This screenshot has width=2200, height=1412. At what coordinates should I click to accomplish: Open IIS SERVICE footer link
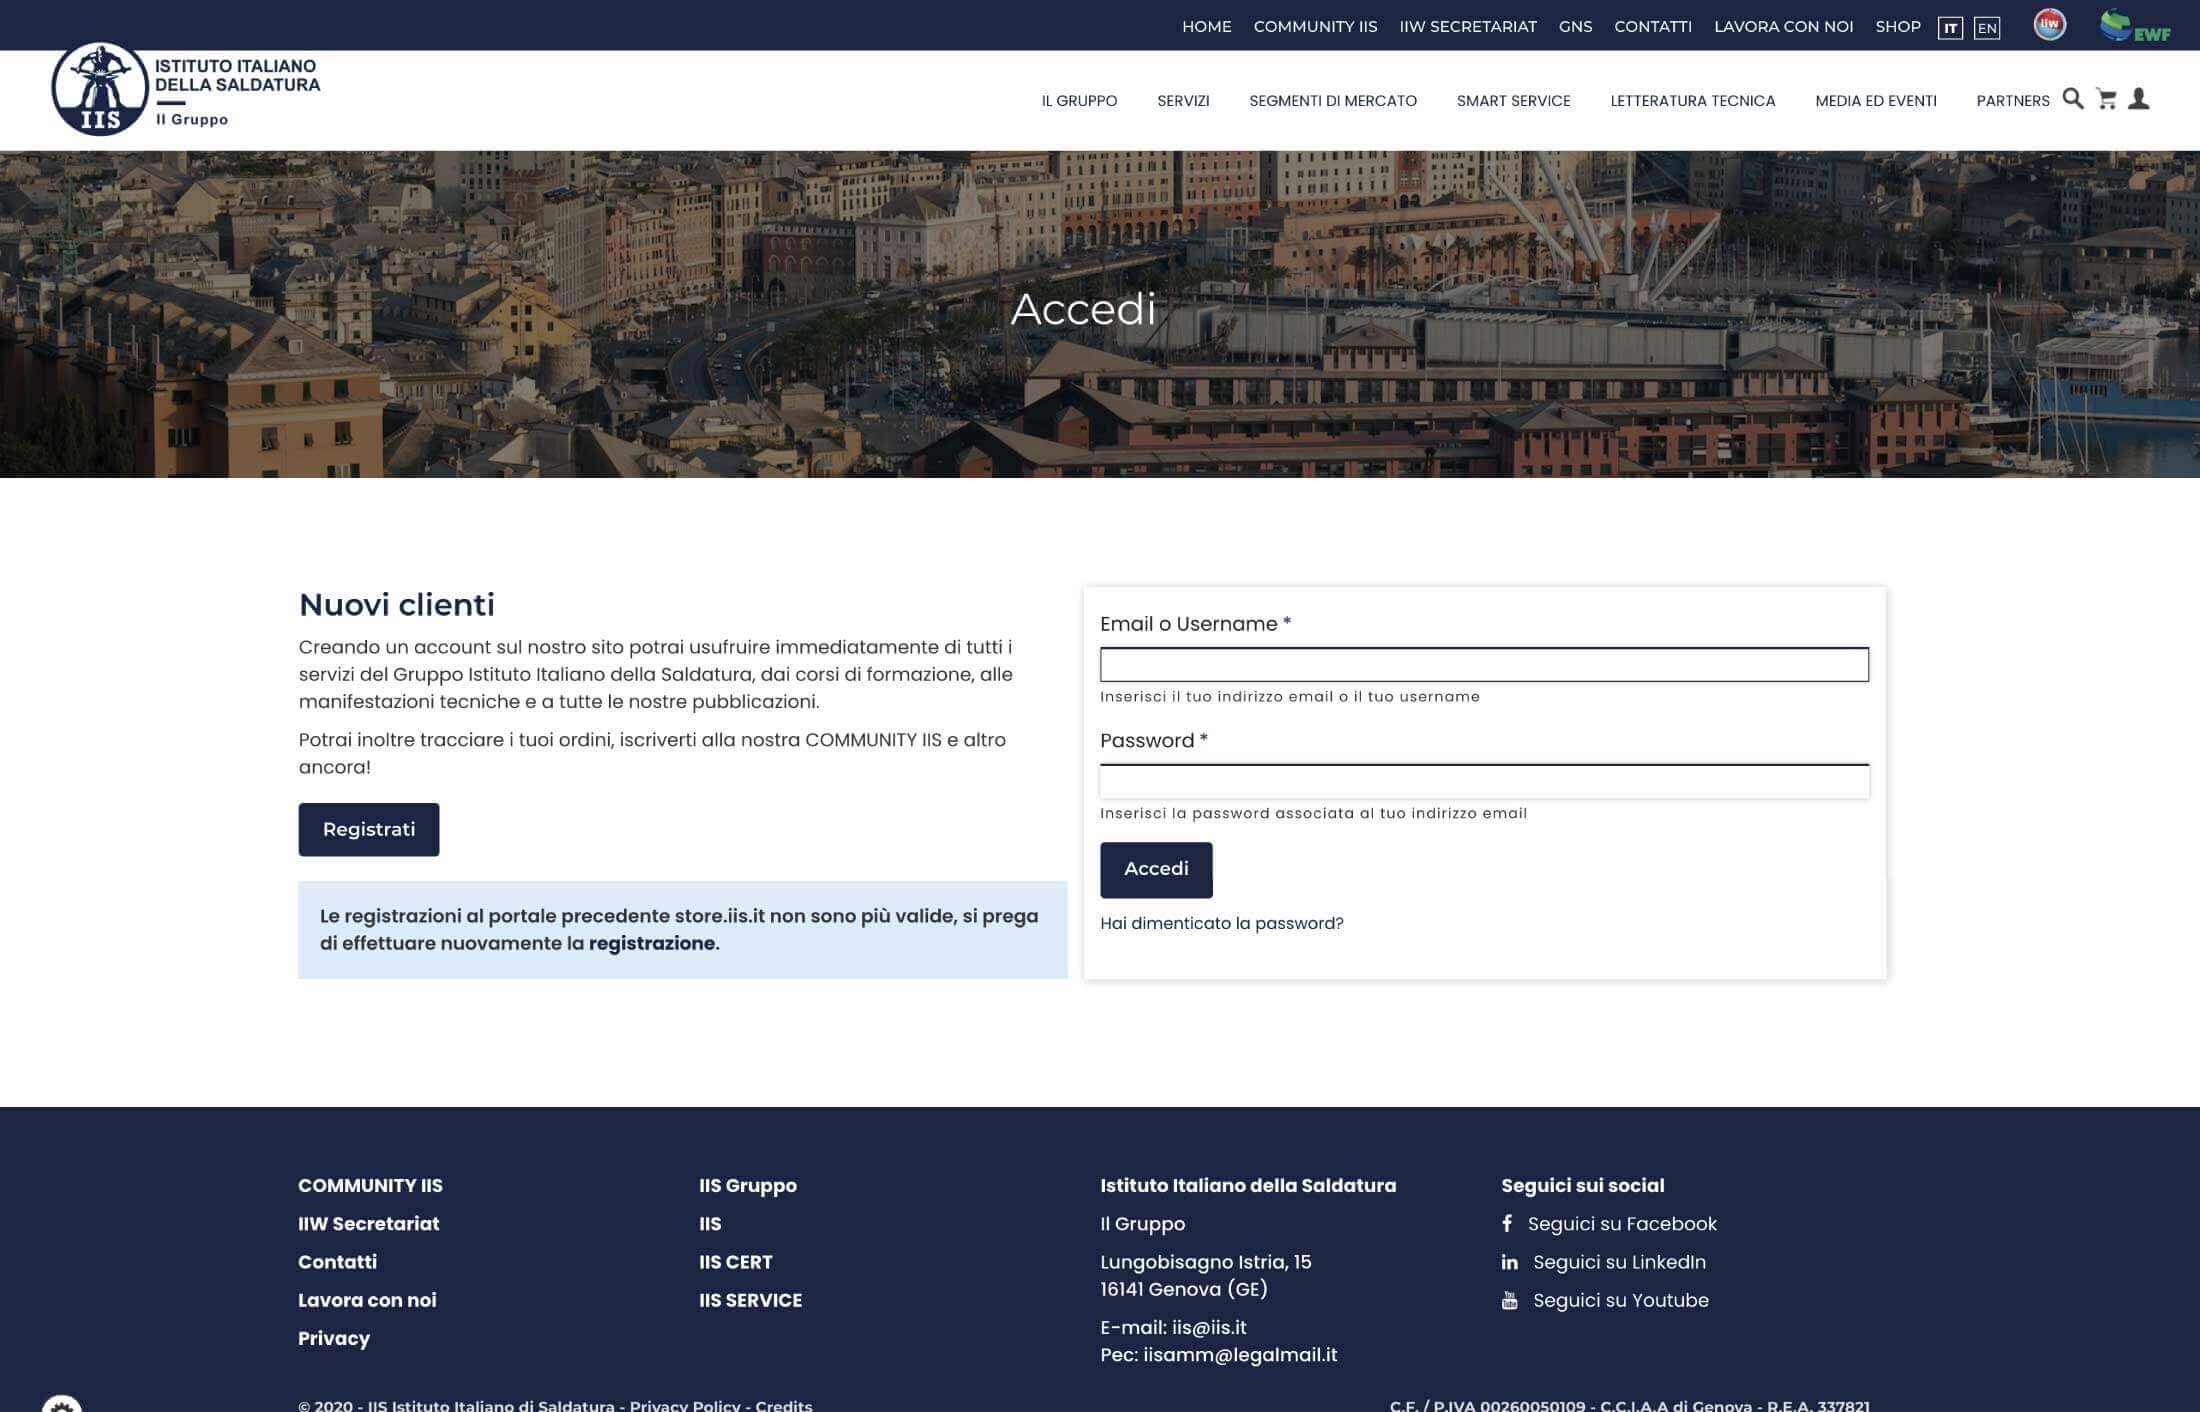[x=750, y=1300]
